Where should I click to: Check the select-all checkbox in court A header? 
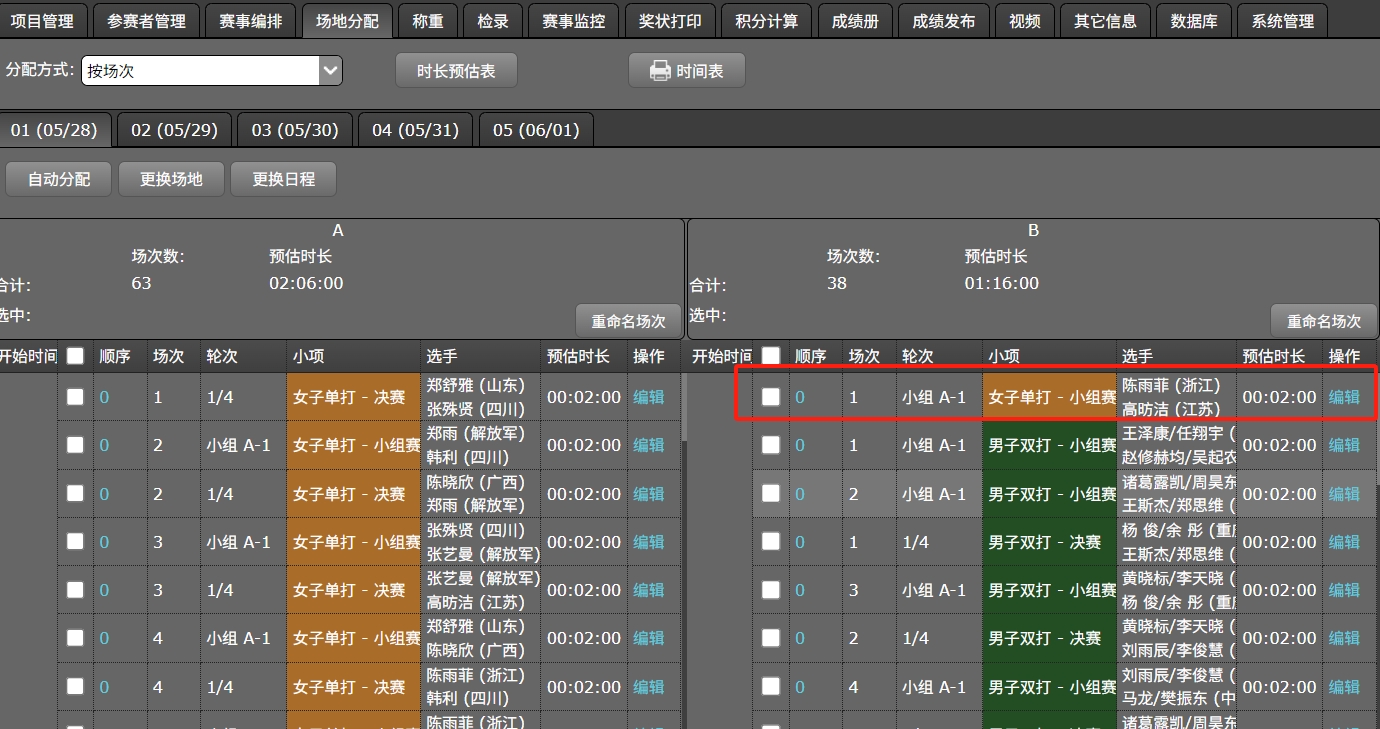(75, 356)
